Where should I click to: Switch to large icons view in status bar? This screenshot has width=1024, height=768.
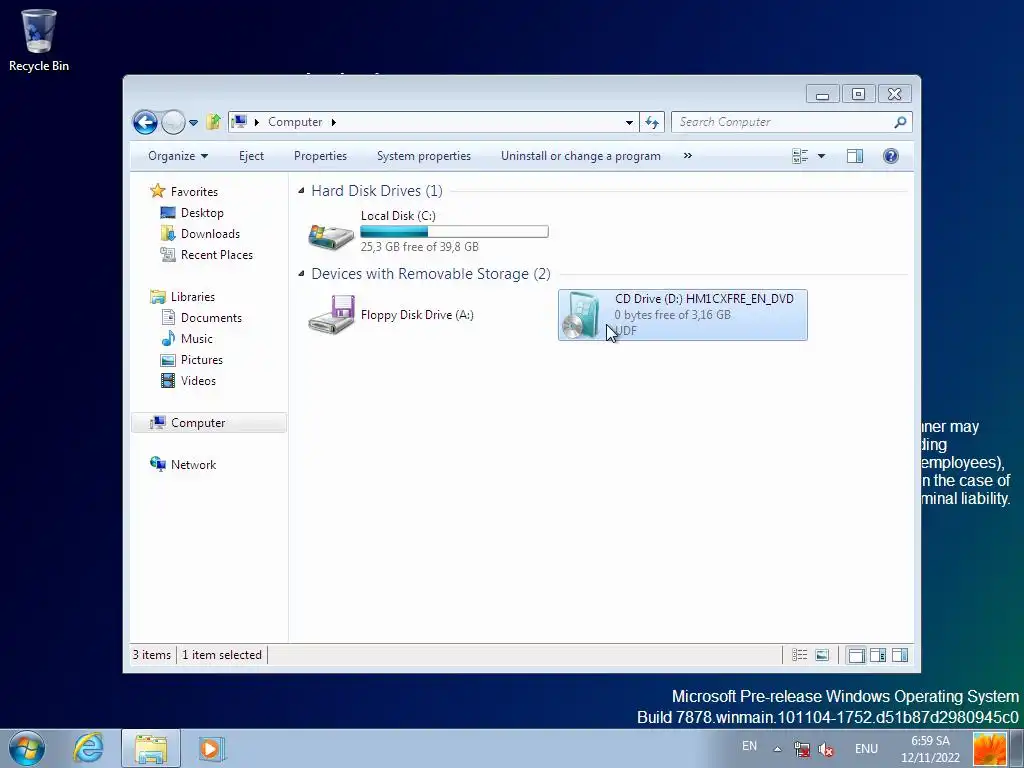pos(822,654)
